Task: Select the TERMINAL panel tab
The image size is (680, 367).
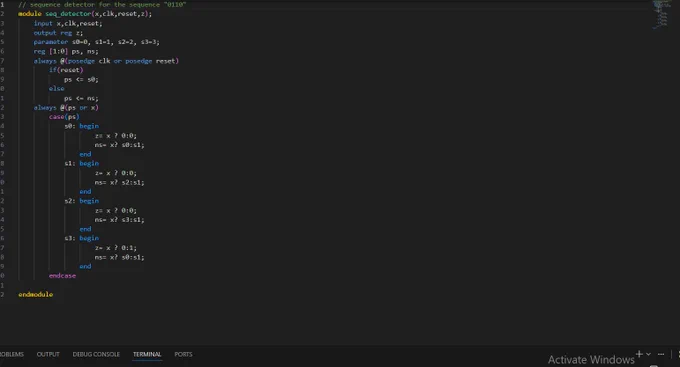Action: tap(147, 354)
